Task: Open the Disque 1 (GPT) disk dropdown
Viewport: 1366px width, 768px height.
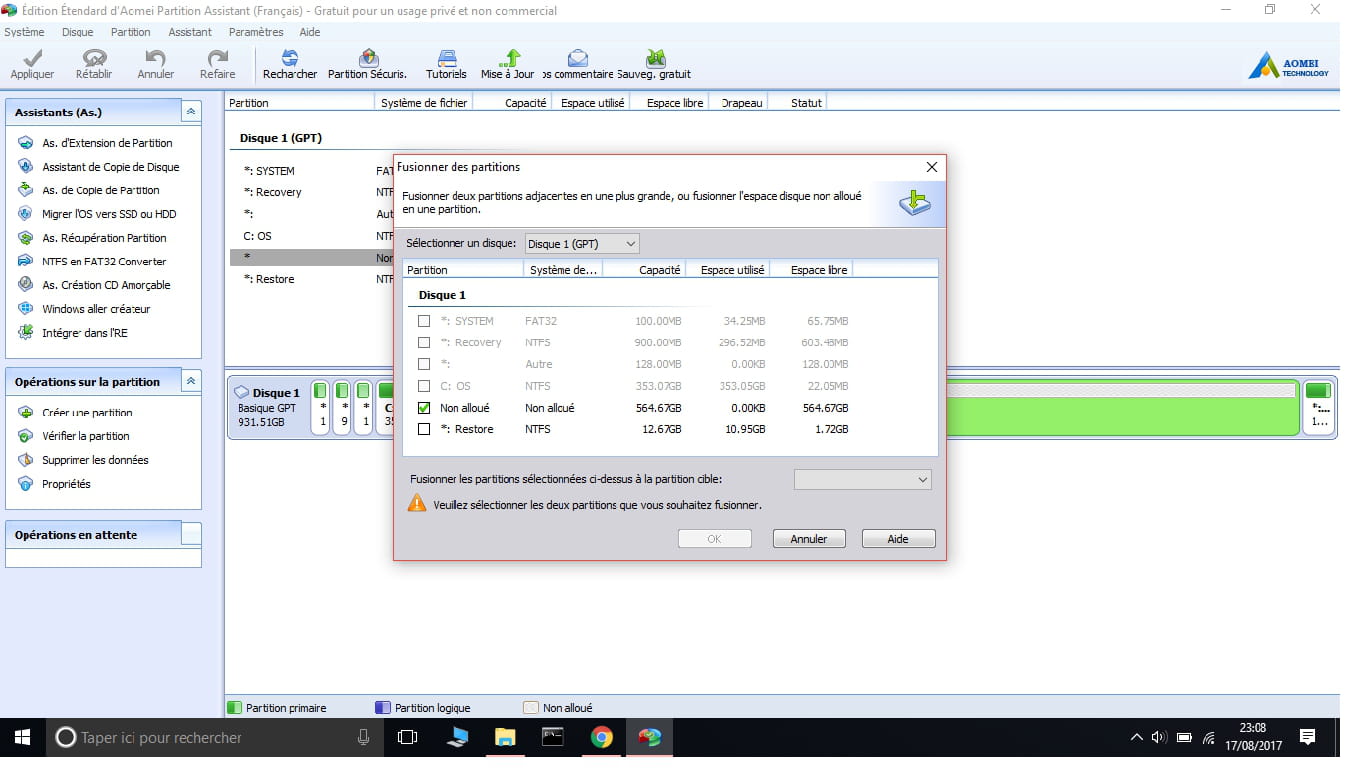Action: pyautogui.click(x=582, y=244)
